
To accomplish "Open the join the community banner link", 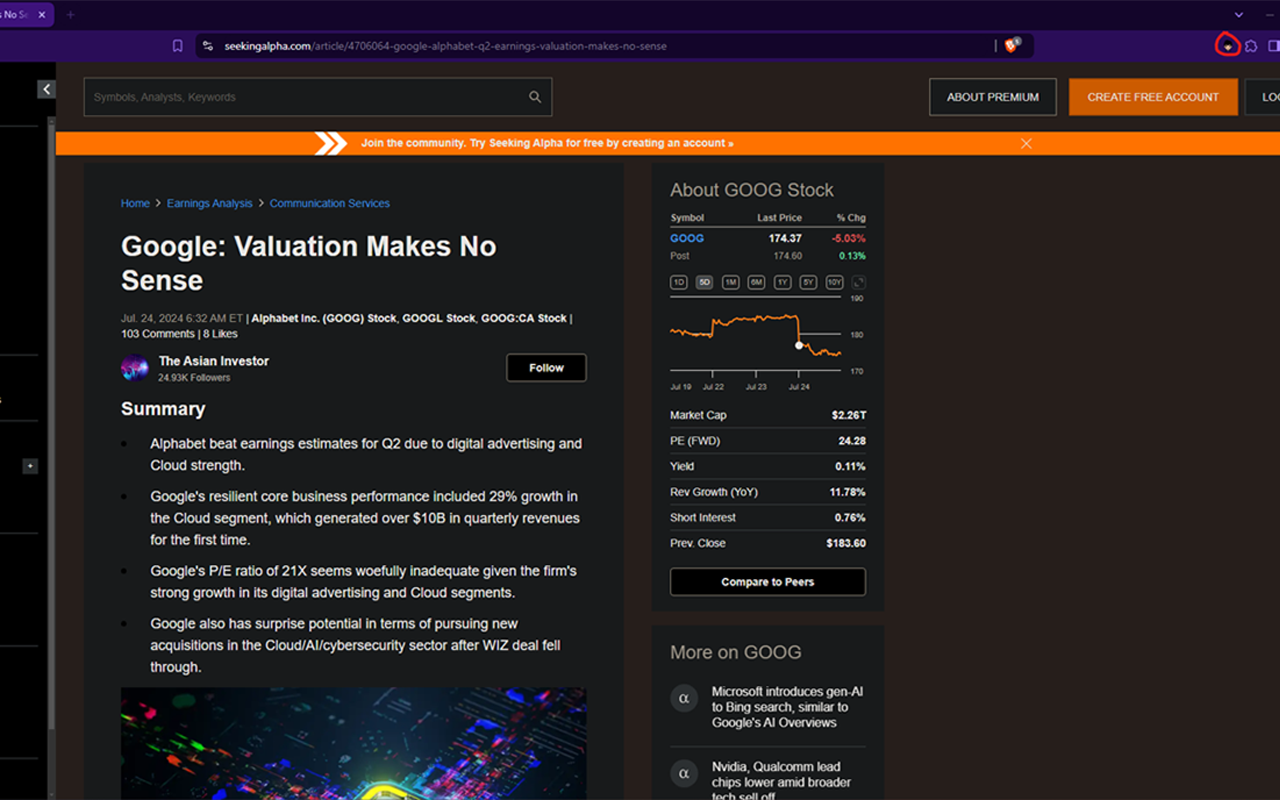I will click(547, 143).
